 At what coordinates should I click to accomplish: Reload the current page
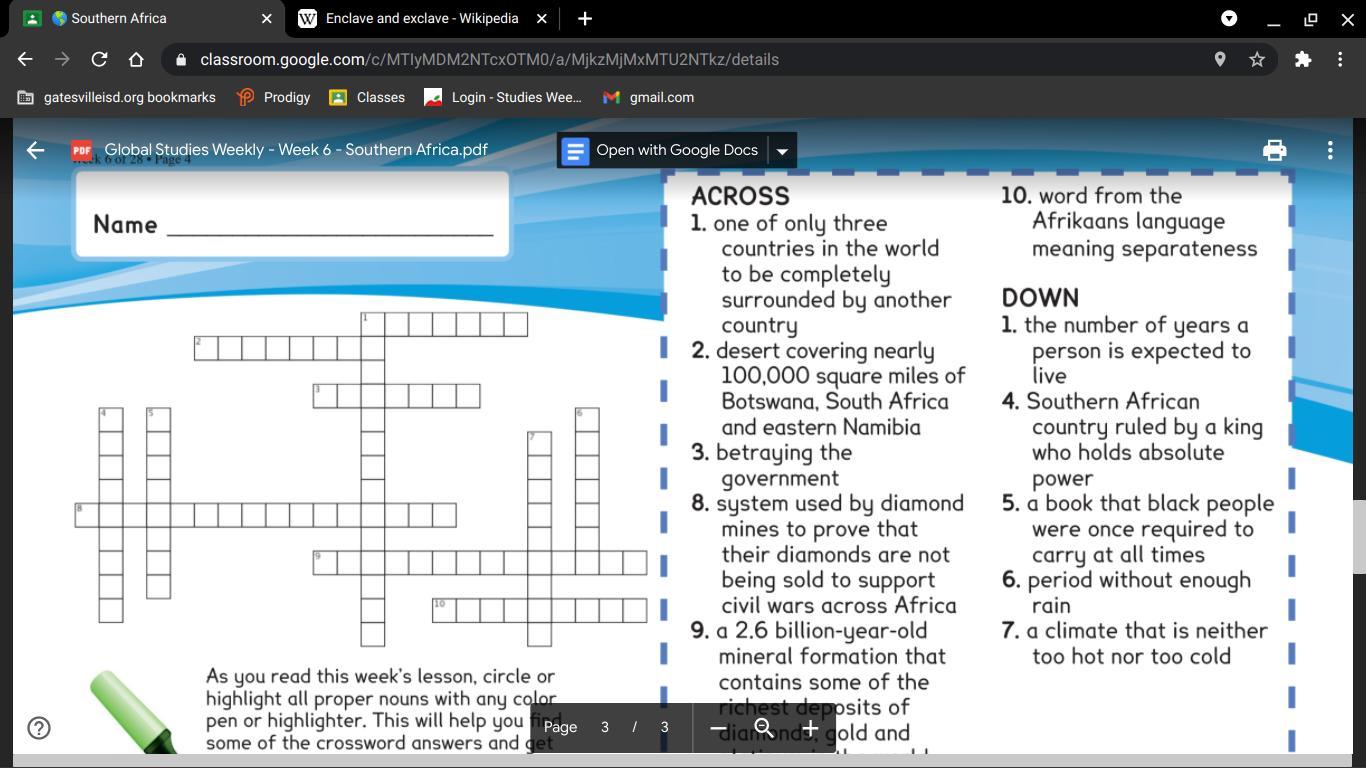pos(99,59)
